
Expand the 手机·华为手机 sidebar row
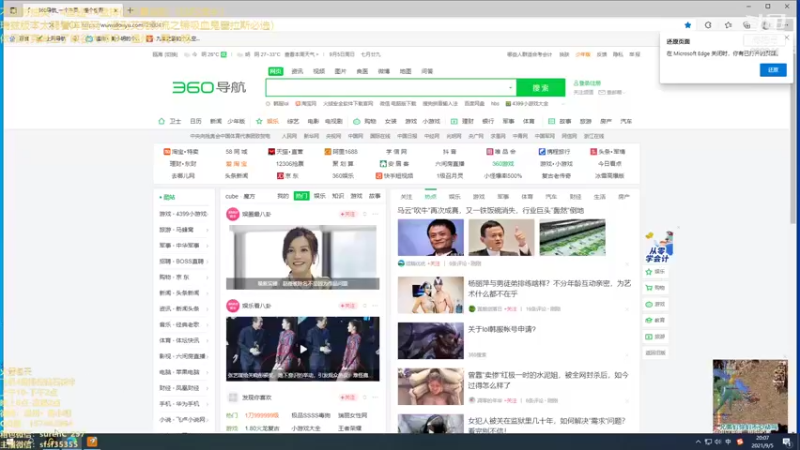click(184, 404)
